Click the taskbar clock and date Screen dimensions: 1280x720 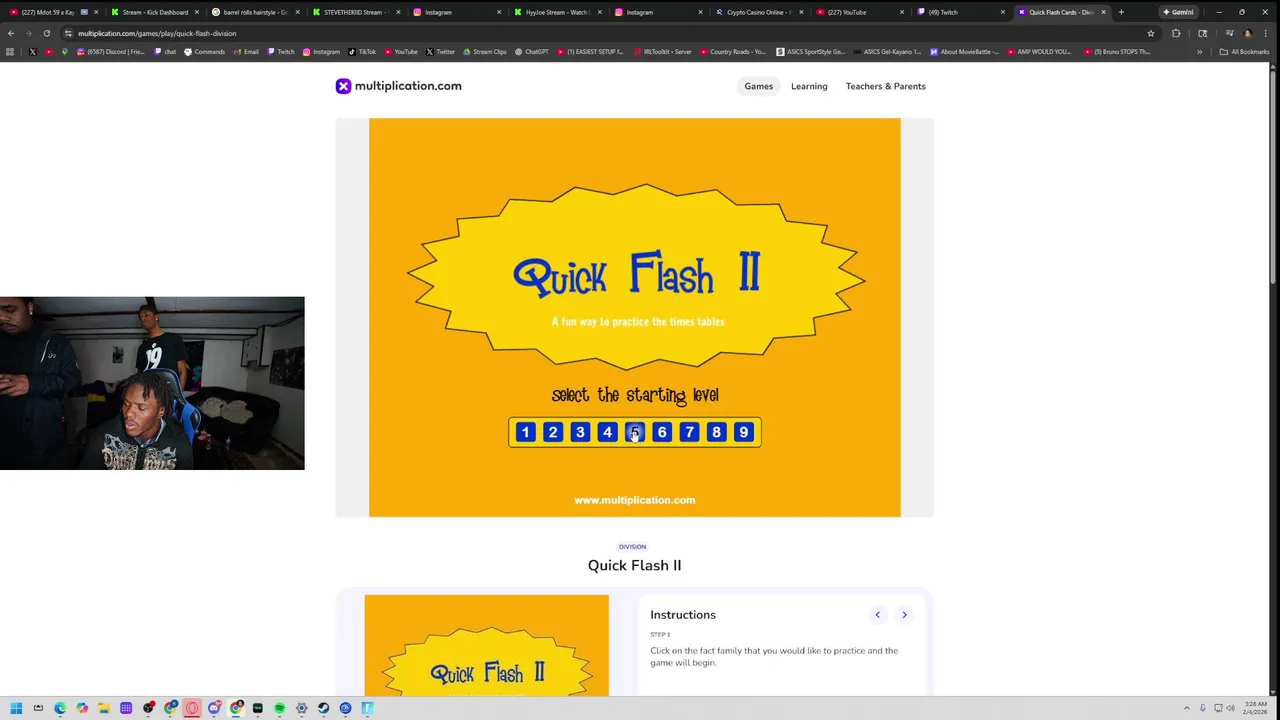pos(1256,708)
